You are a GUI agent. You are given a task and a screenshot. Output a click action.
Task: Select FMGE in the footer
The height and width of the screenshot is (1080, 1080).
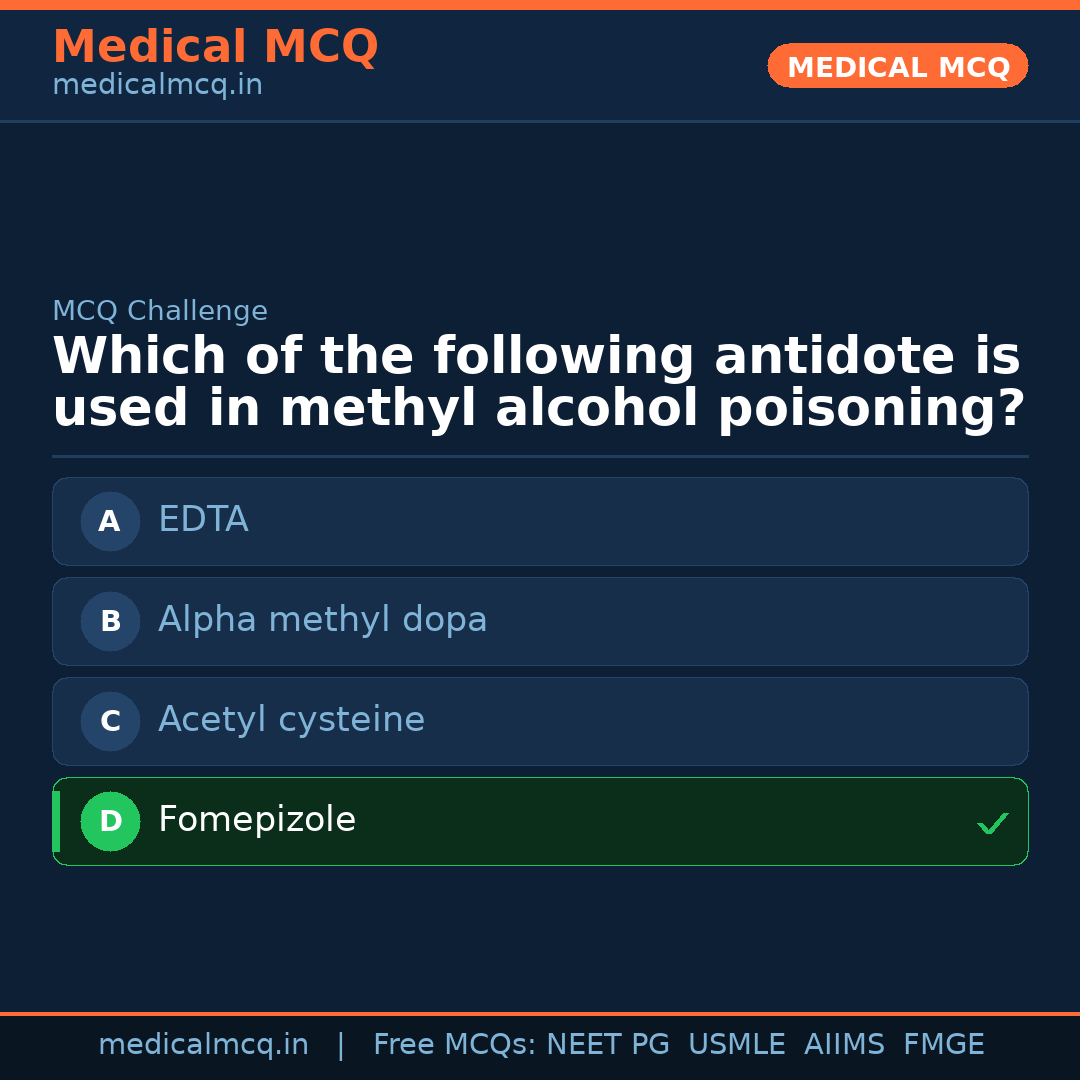943,1045
